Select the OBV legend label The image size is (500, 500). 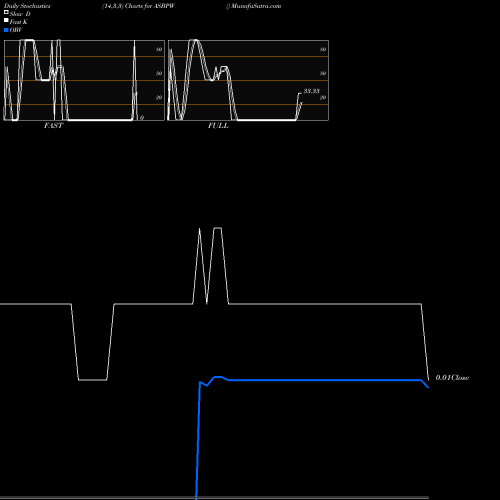pos(16,30)
